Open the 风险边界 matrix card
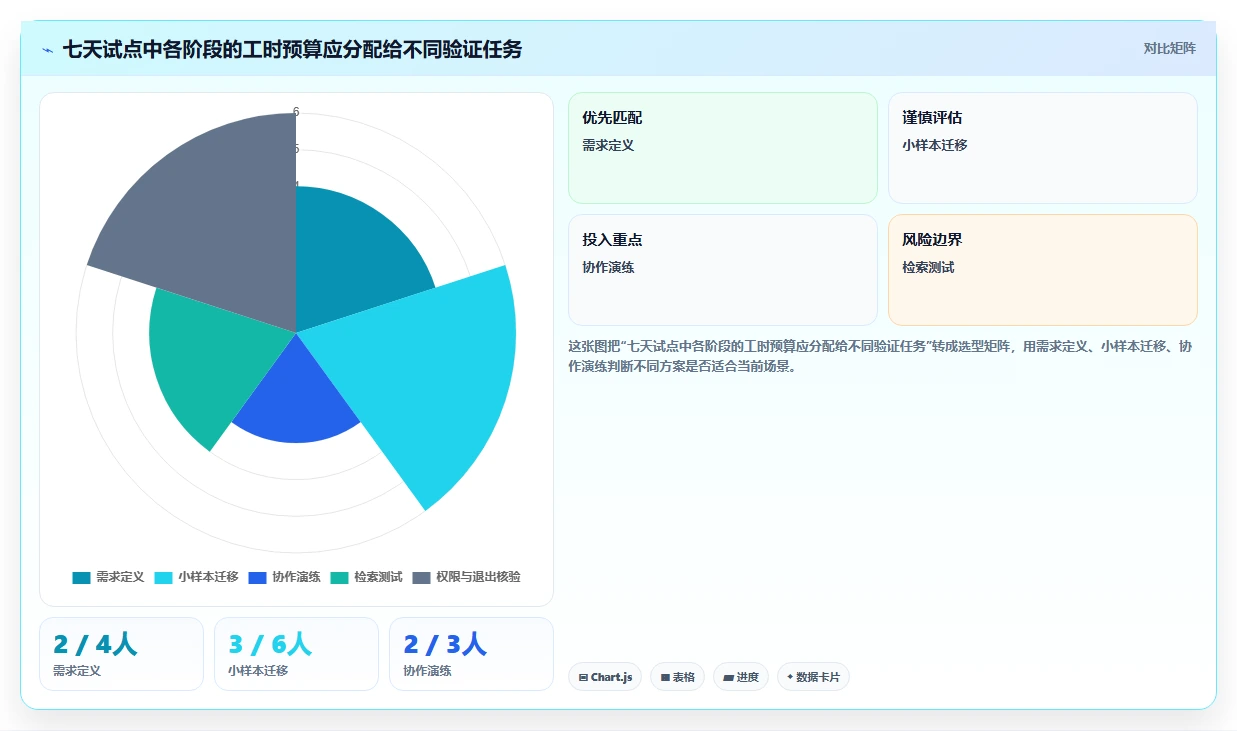This screenshot has width=1237, height=731. [1043, 270]
